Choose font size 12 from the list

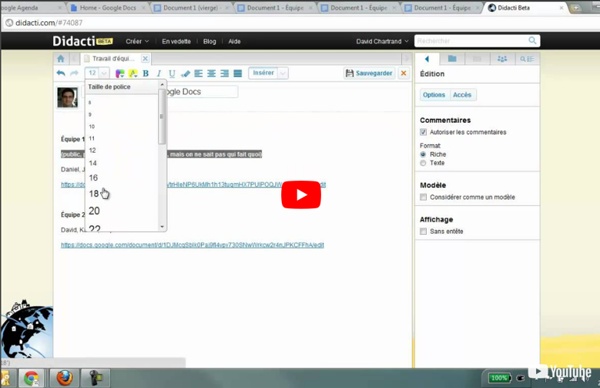click(x=92, y=150)
